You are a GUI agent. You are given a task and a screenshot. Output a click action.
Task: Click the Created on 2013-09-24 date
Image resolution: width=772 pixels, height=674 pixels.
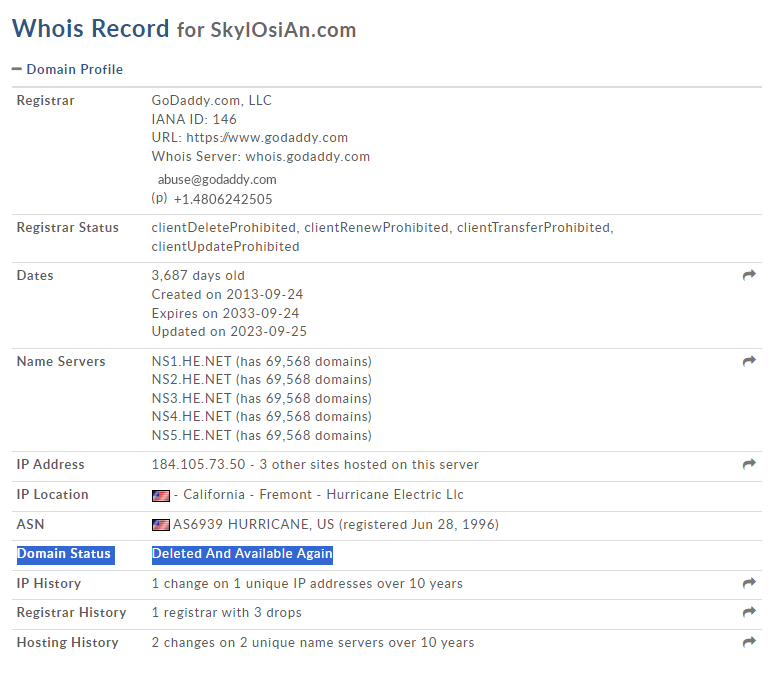227,294
